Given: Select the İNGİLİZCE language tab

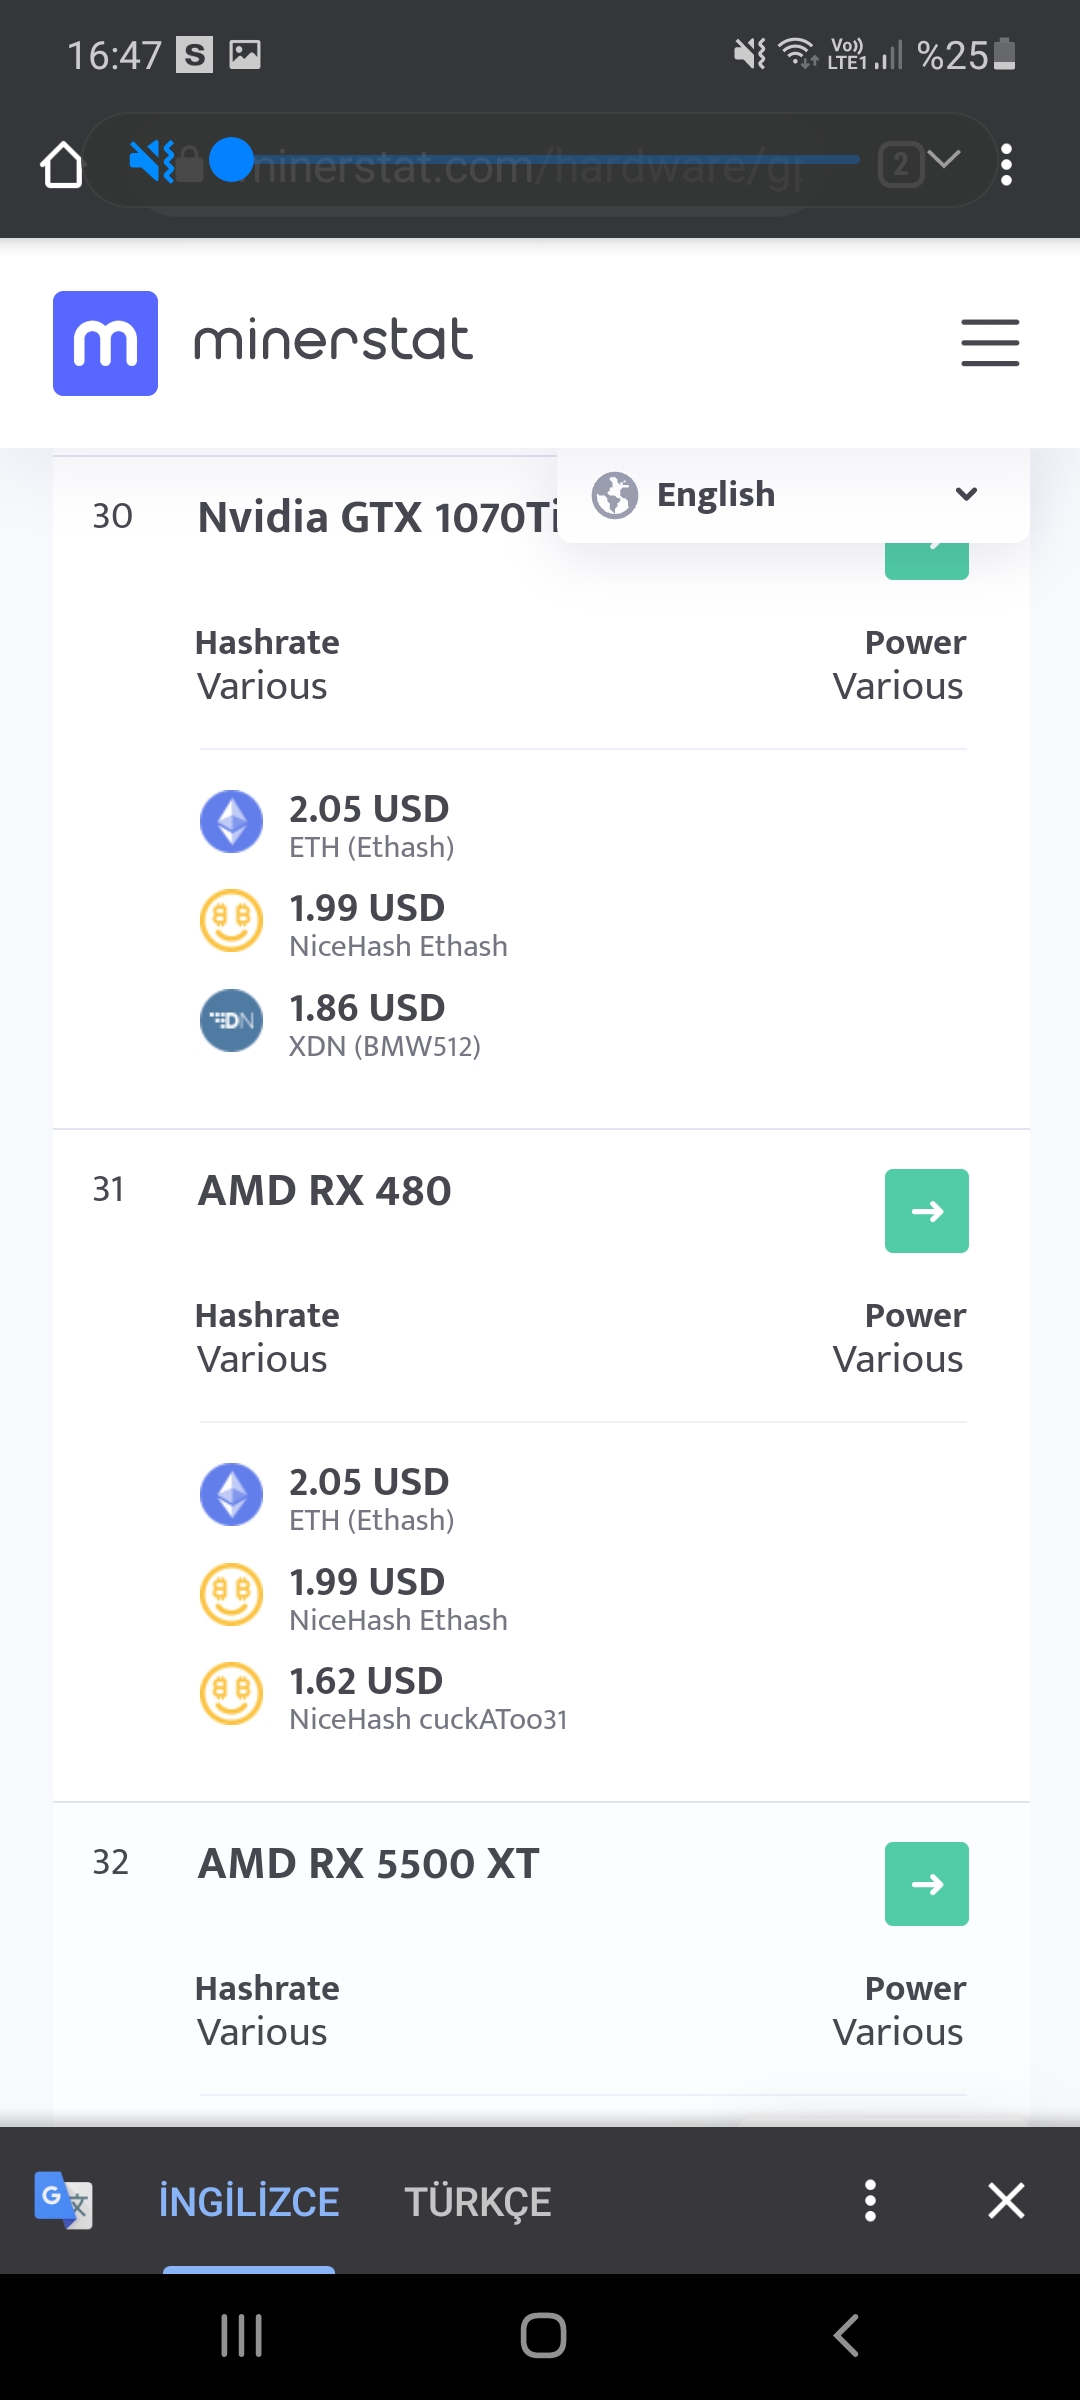Looking at the screenshot, I should 249,2202.
